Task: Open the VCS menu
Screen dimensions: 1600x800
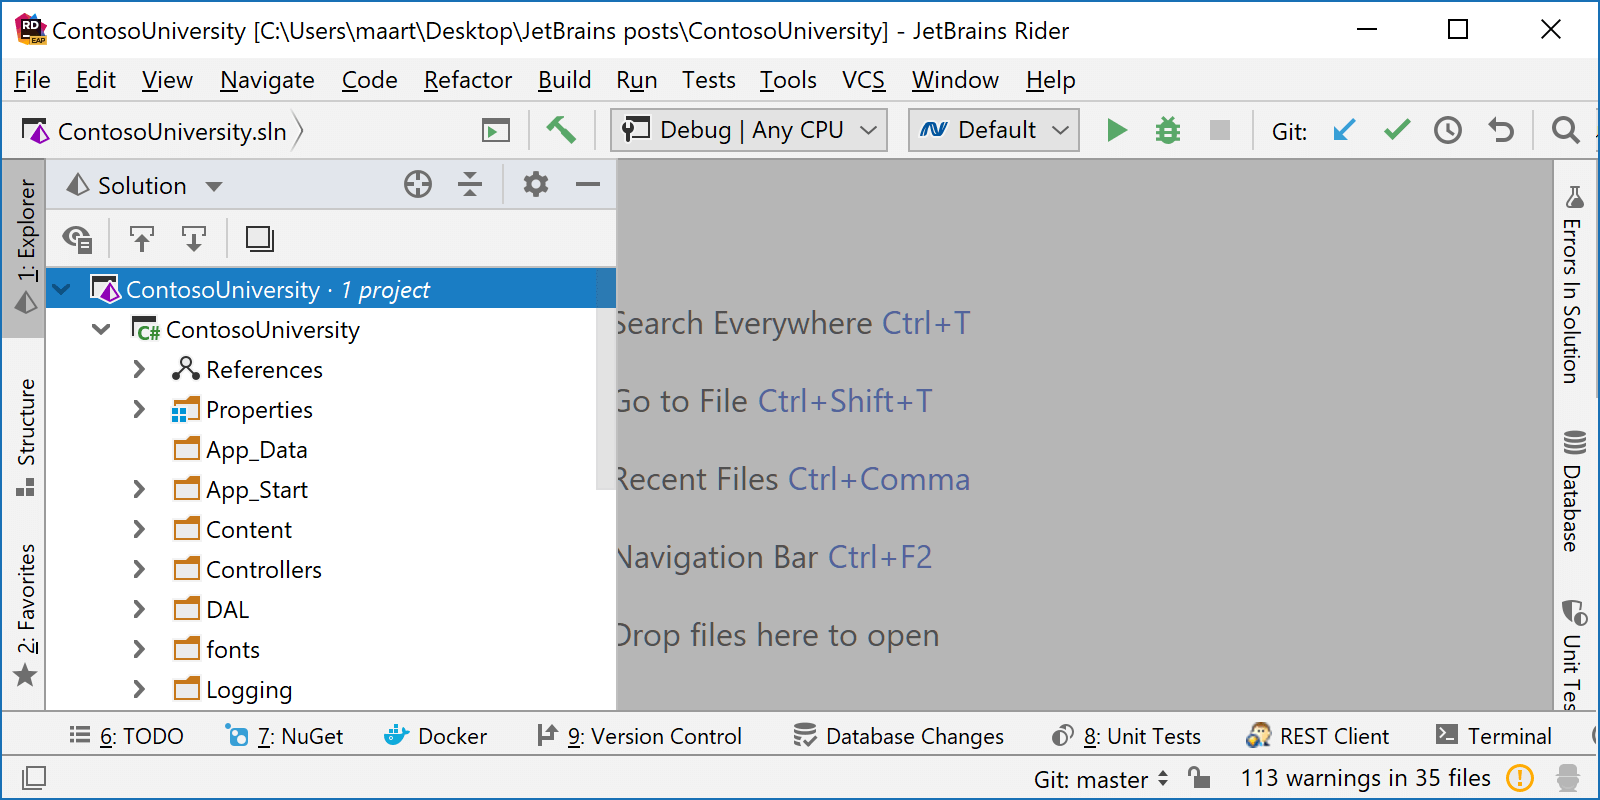Action: click(863, 80)
